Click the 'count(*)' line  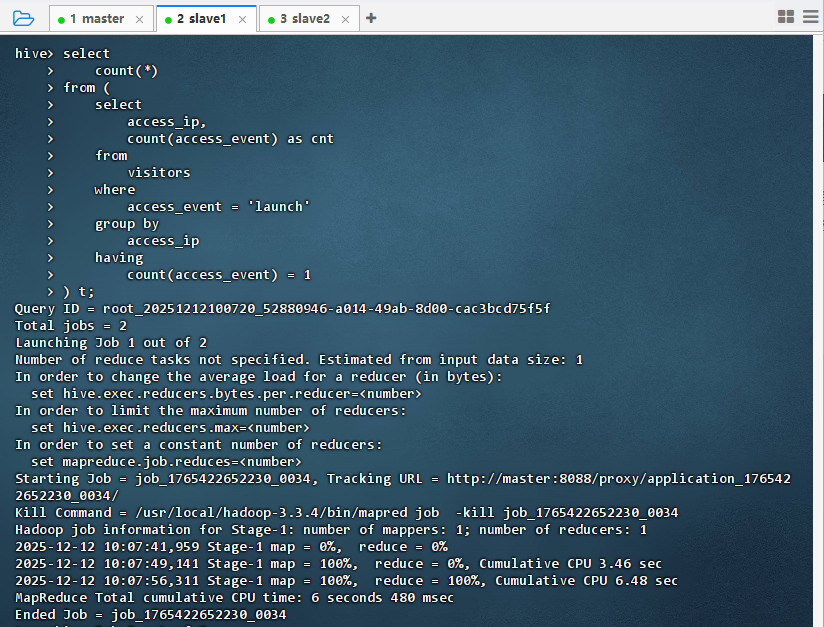point(126,71)
